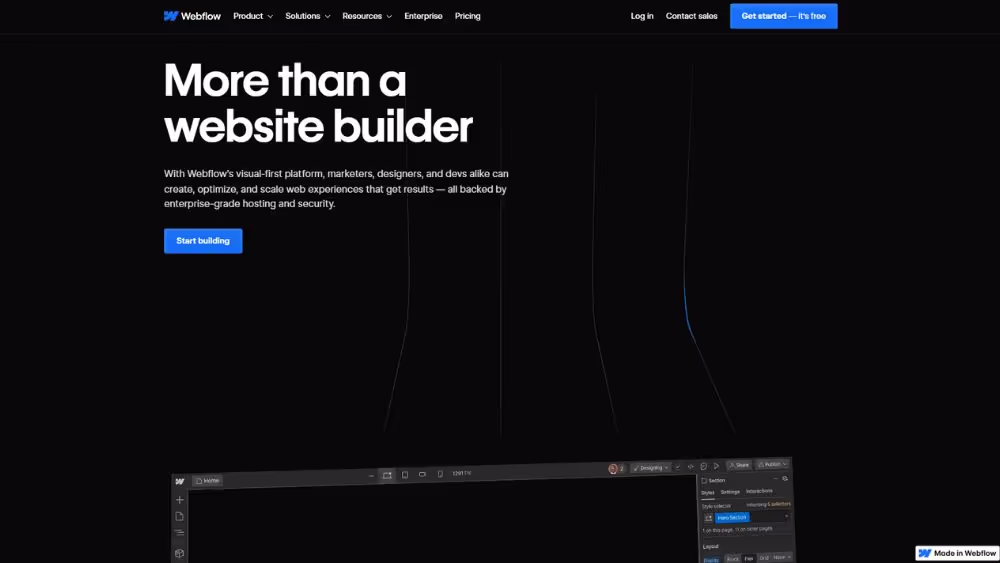Open the Publish dropdown button
Image resolution: width=1000 pixels, height=563 pixels.
pos(772,464)
